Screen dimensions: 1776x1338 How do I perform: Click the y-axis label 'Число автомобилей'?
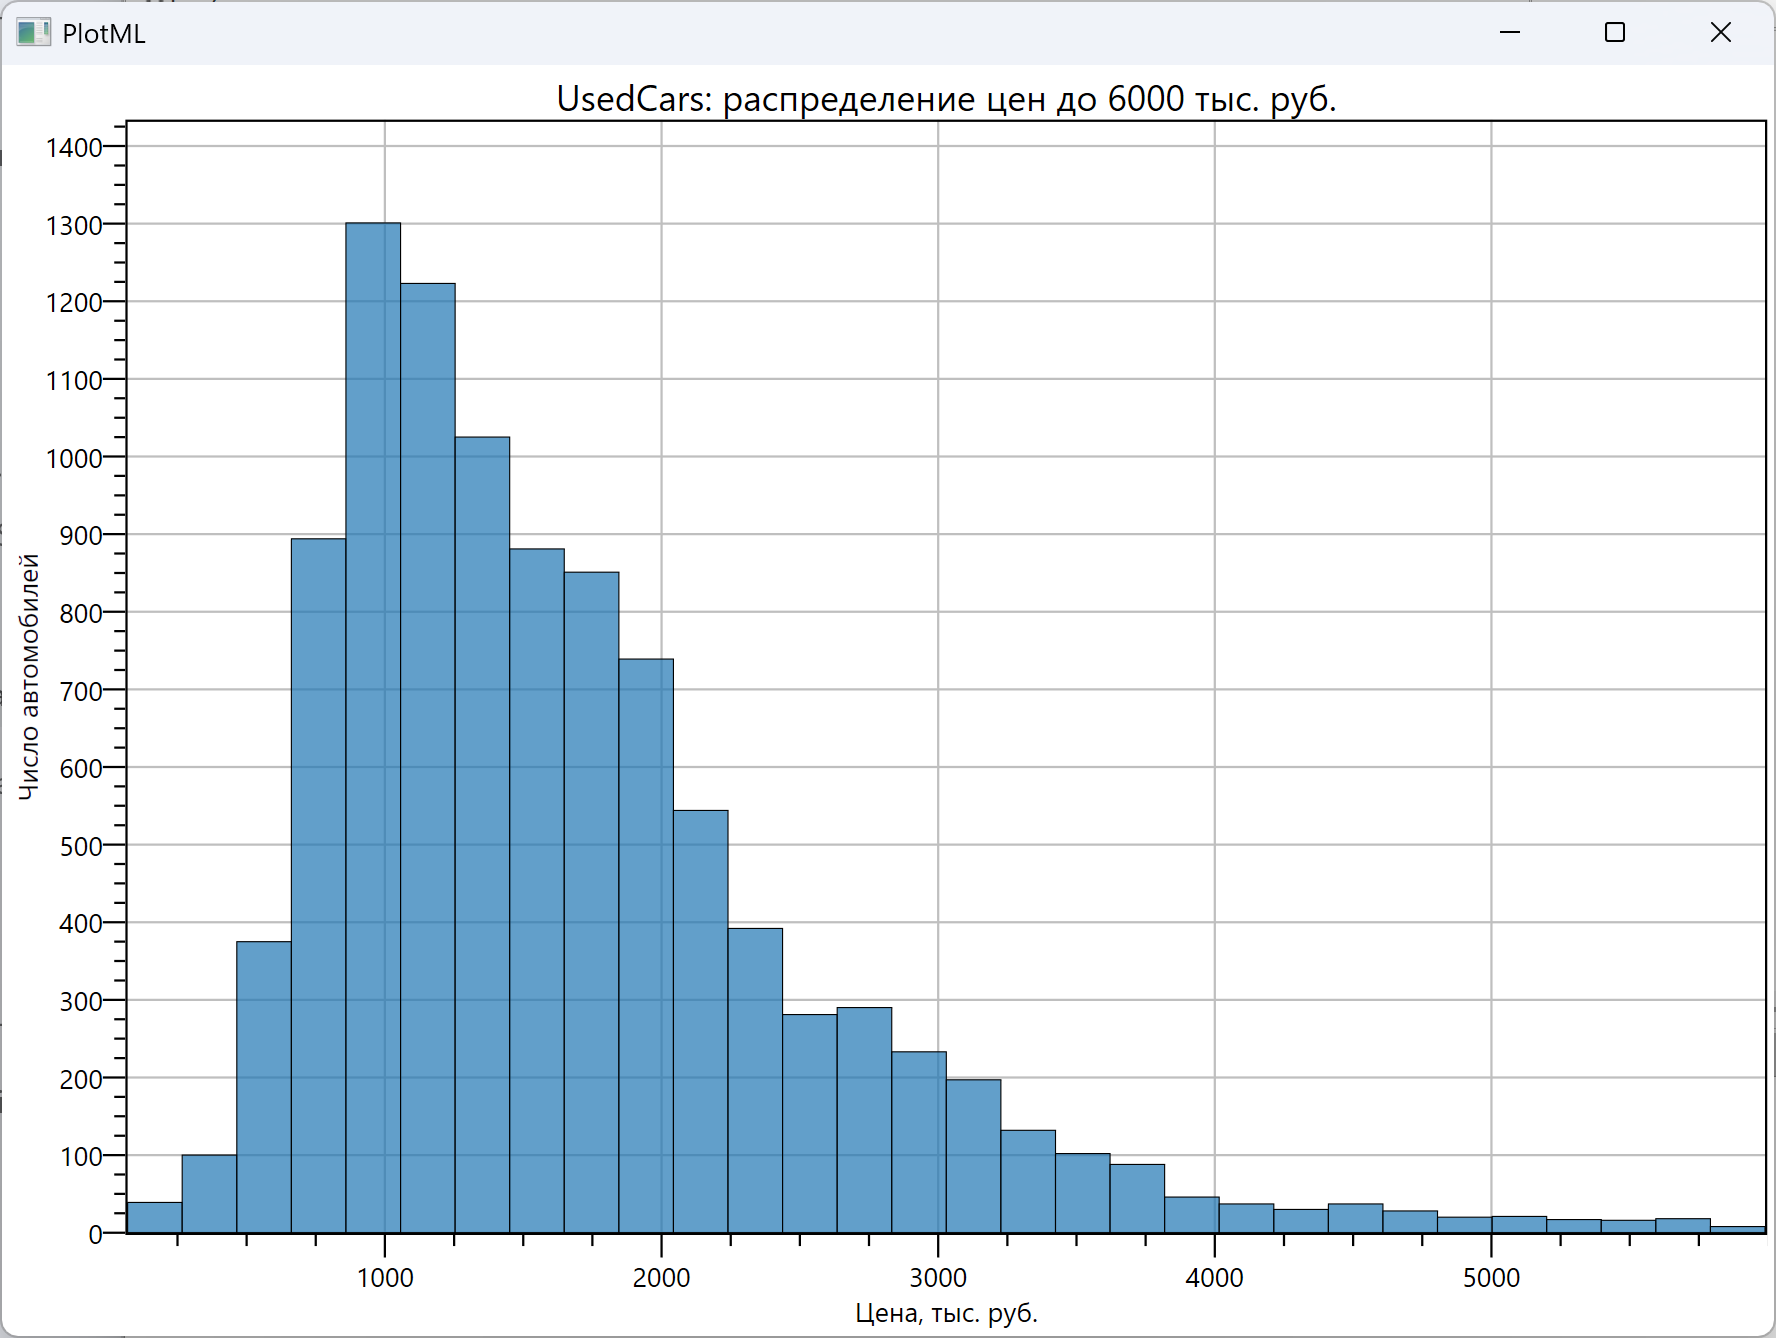click(x=30, y=677)
